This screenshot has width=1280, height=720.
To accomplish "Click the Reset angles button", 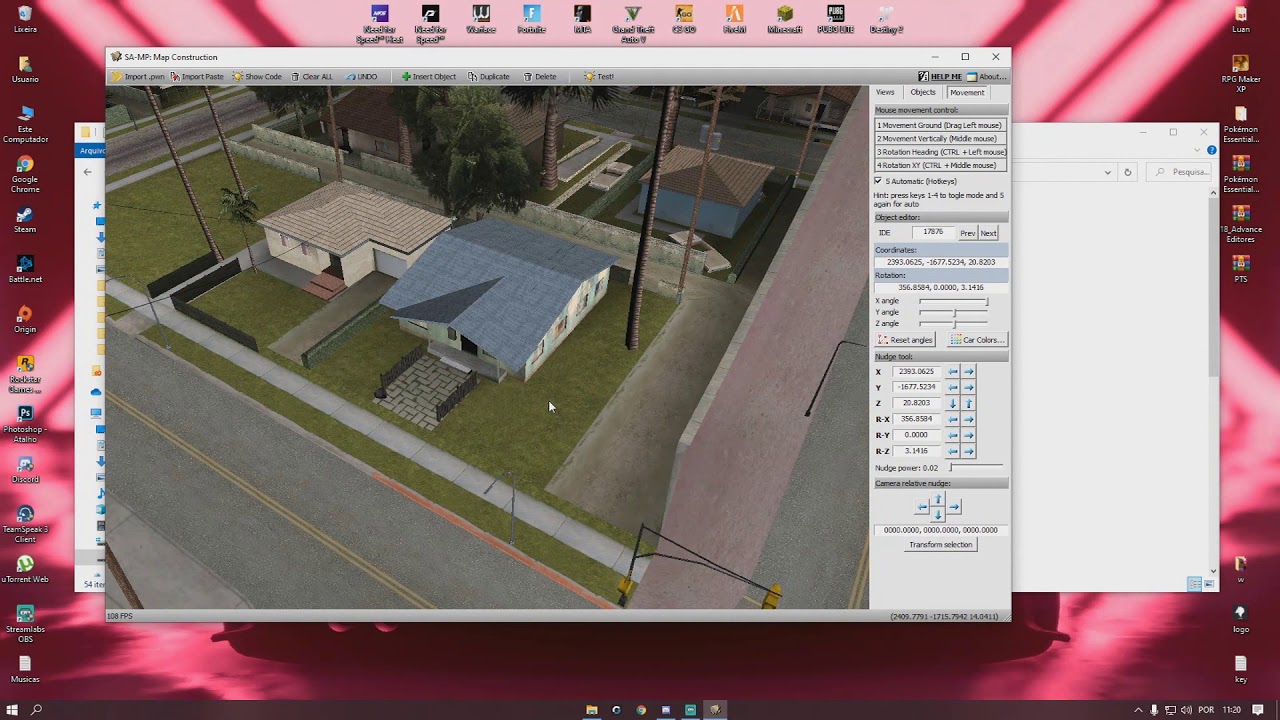I will 905,340.
